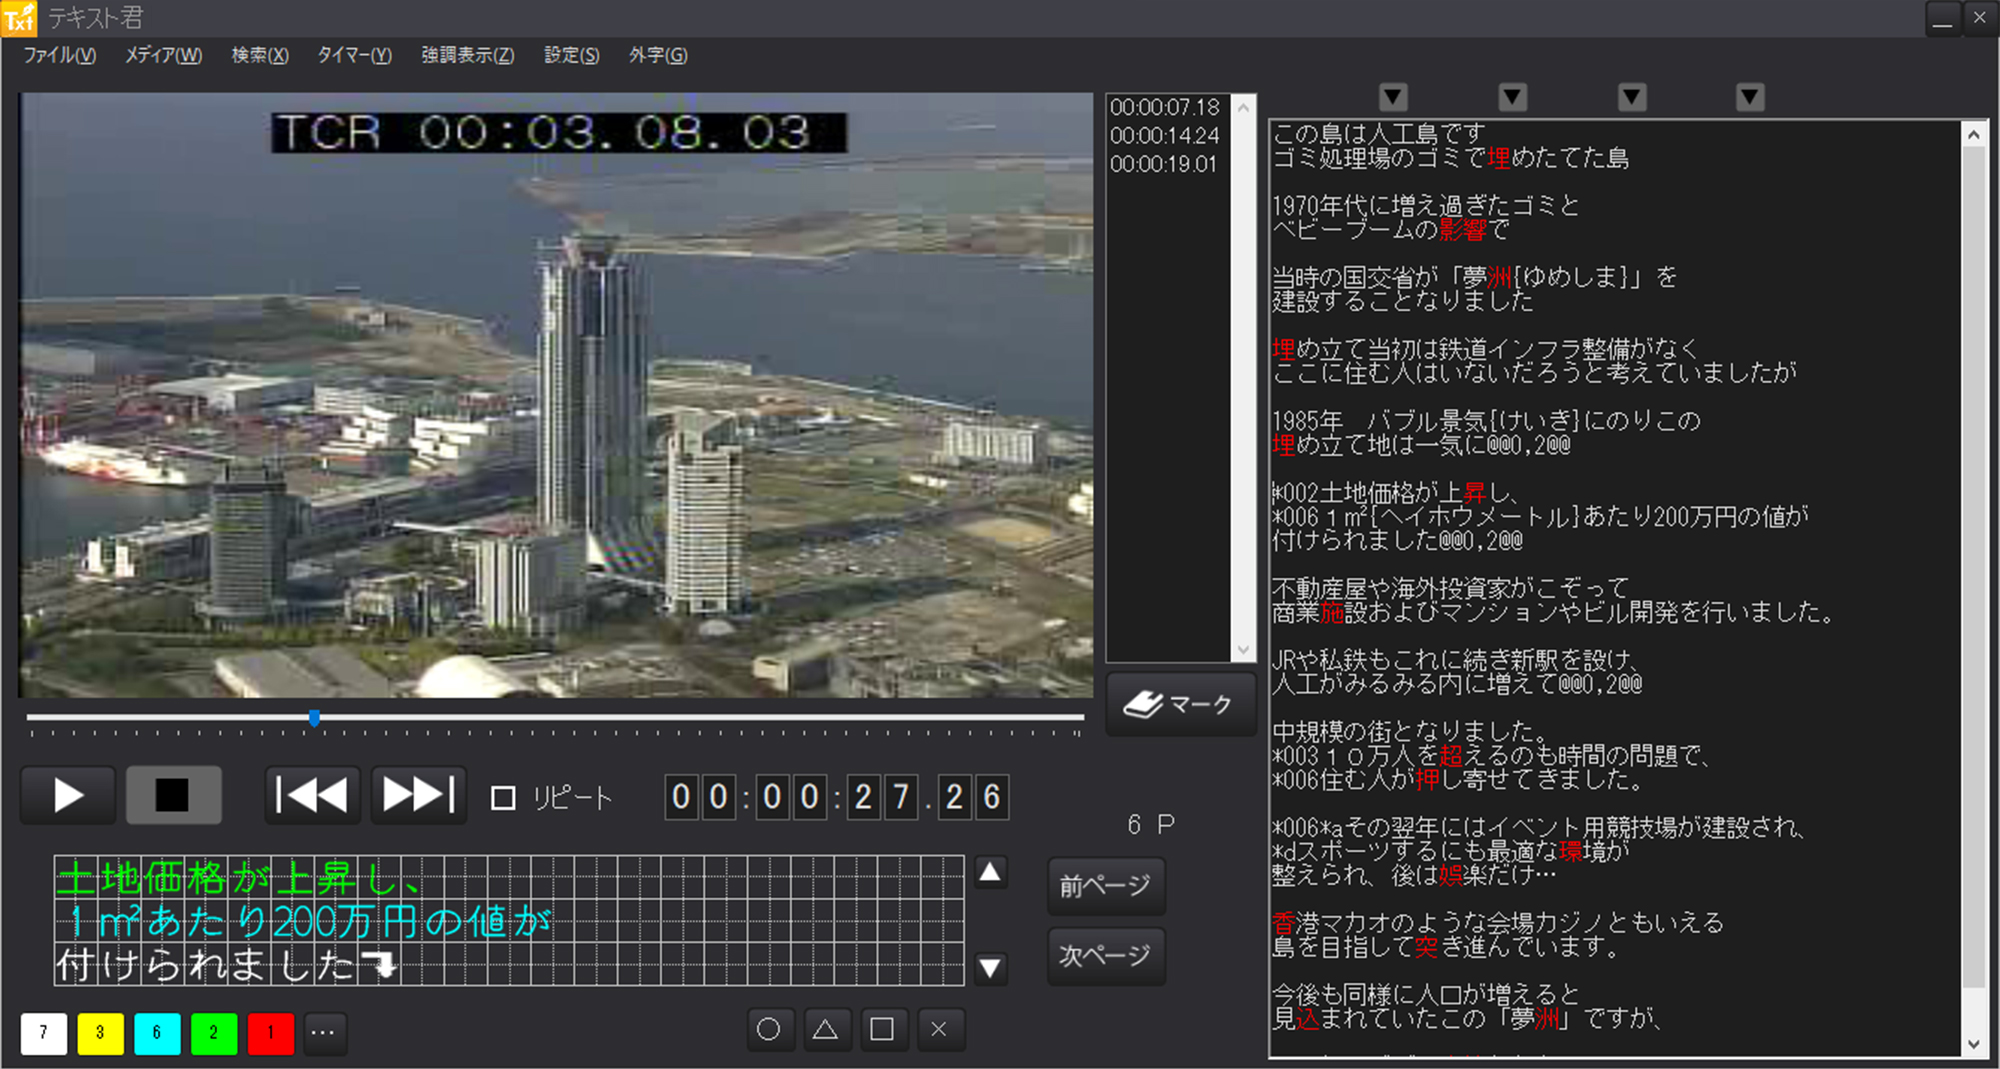Select the timestamp 00:00:14.24 in the mark list
This screenshot has height=1069, width=2000.
tap(1165, 135)
